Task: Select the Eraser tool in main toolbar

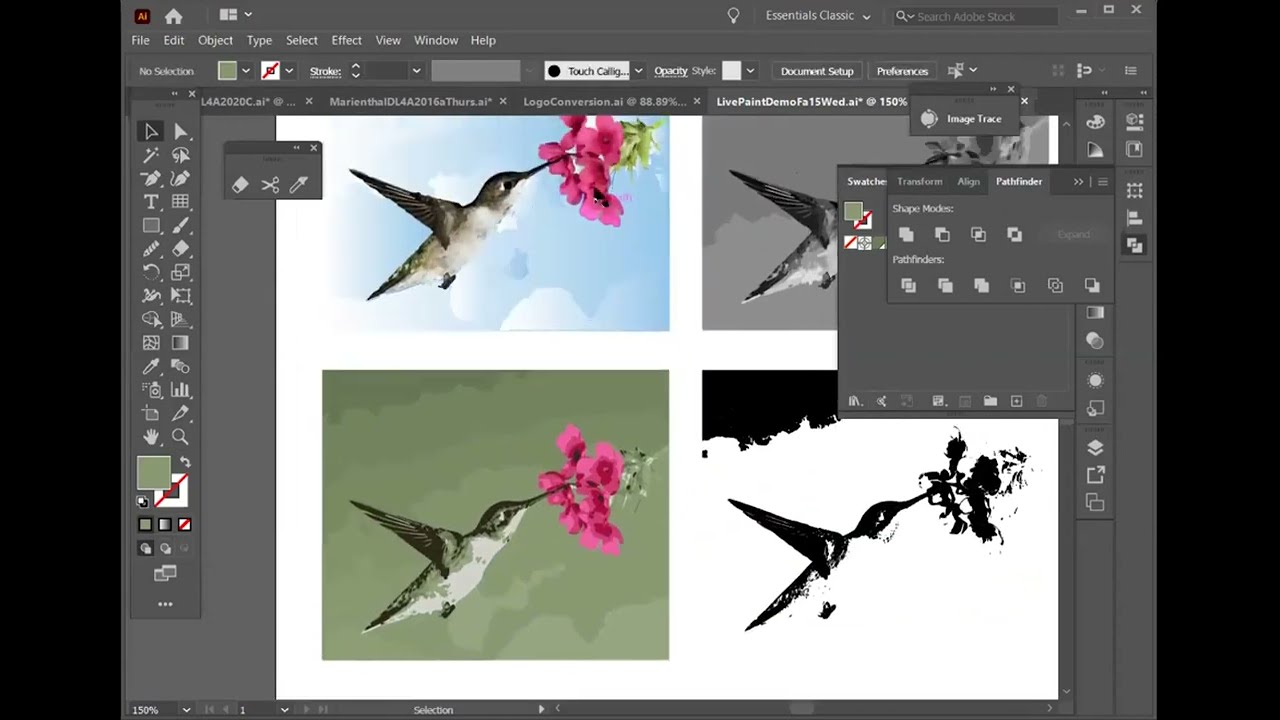Action: click(x=181, y=249)
